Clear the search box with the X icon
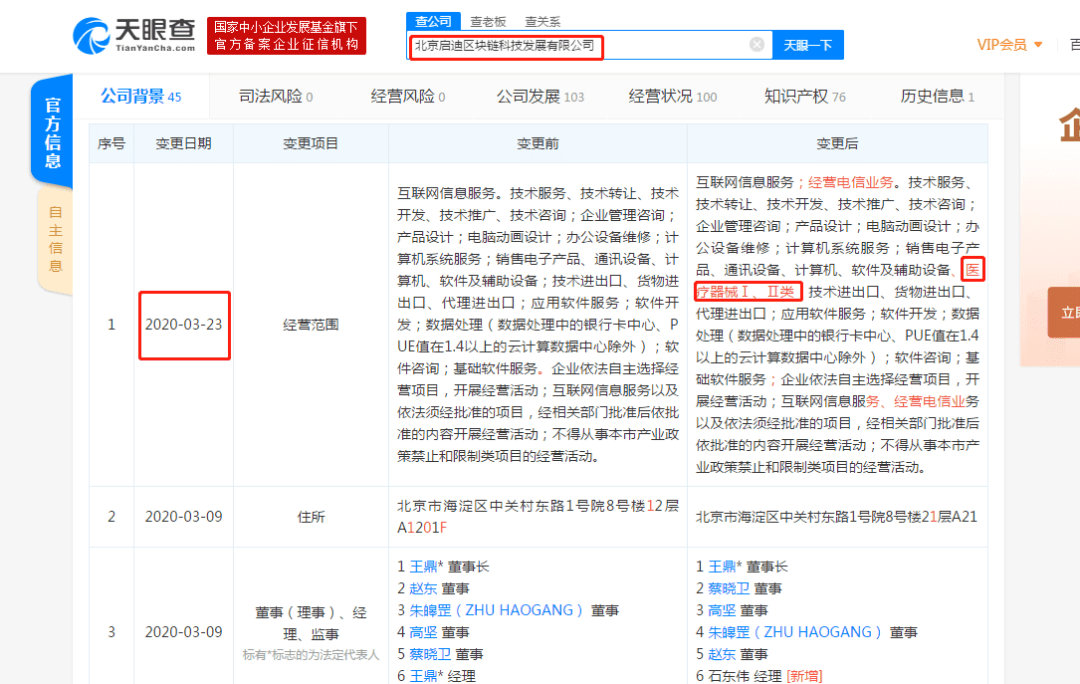This screenshot has width=1080, height=684. [756, 45]
